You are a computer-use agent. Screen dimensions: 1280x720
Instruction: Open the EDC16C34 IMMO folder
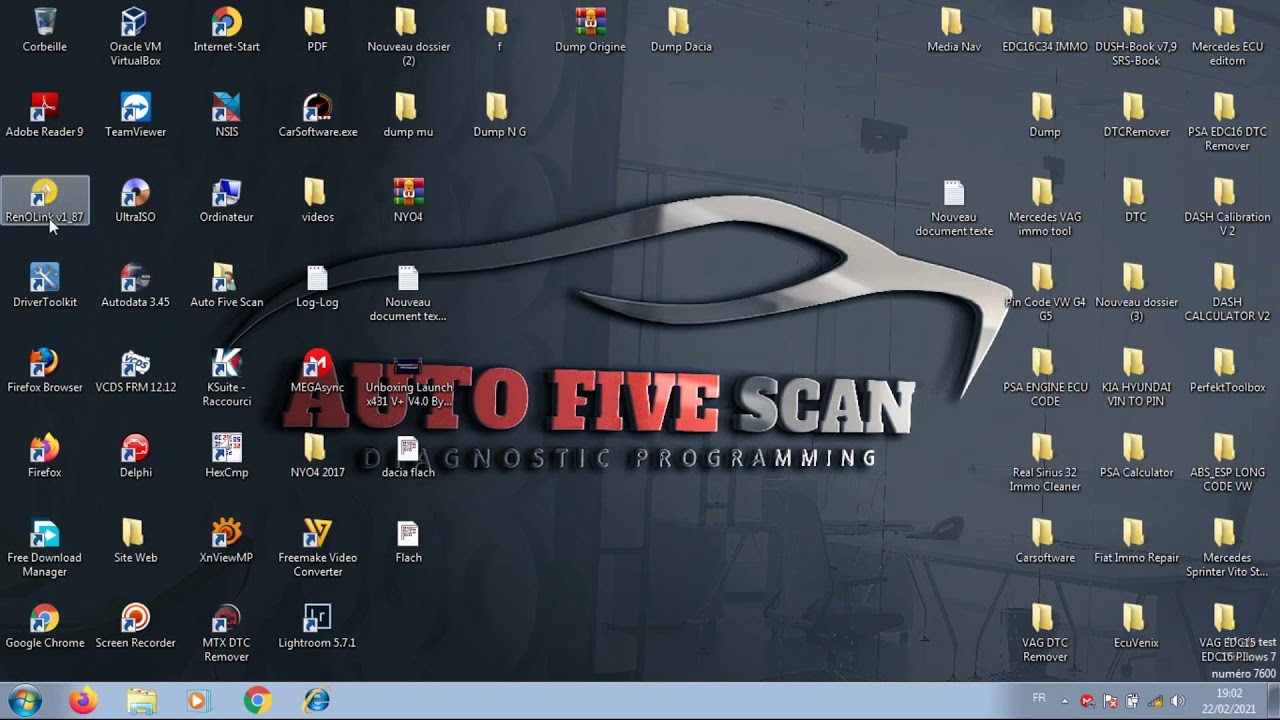(1045, 30)
